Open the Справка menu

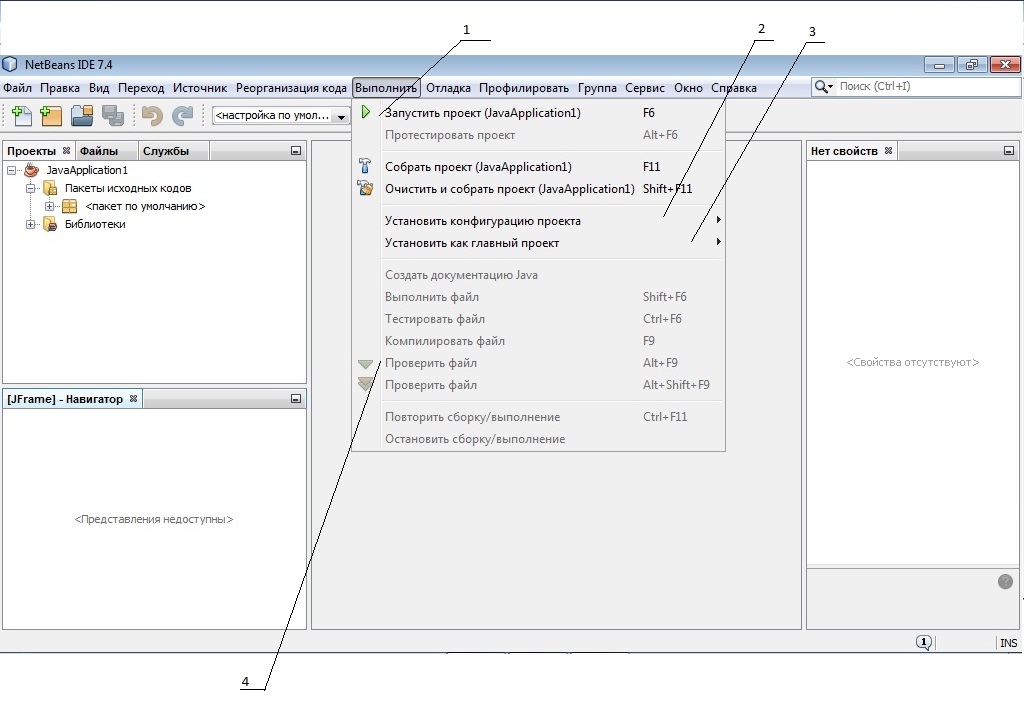tap(734, 87)
